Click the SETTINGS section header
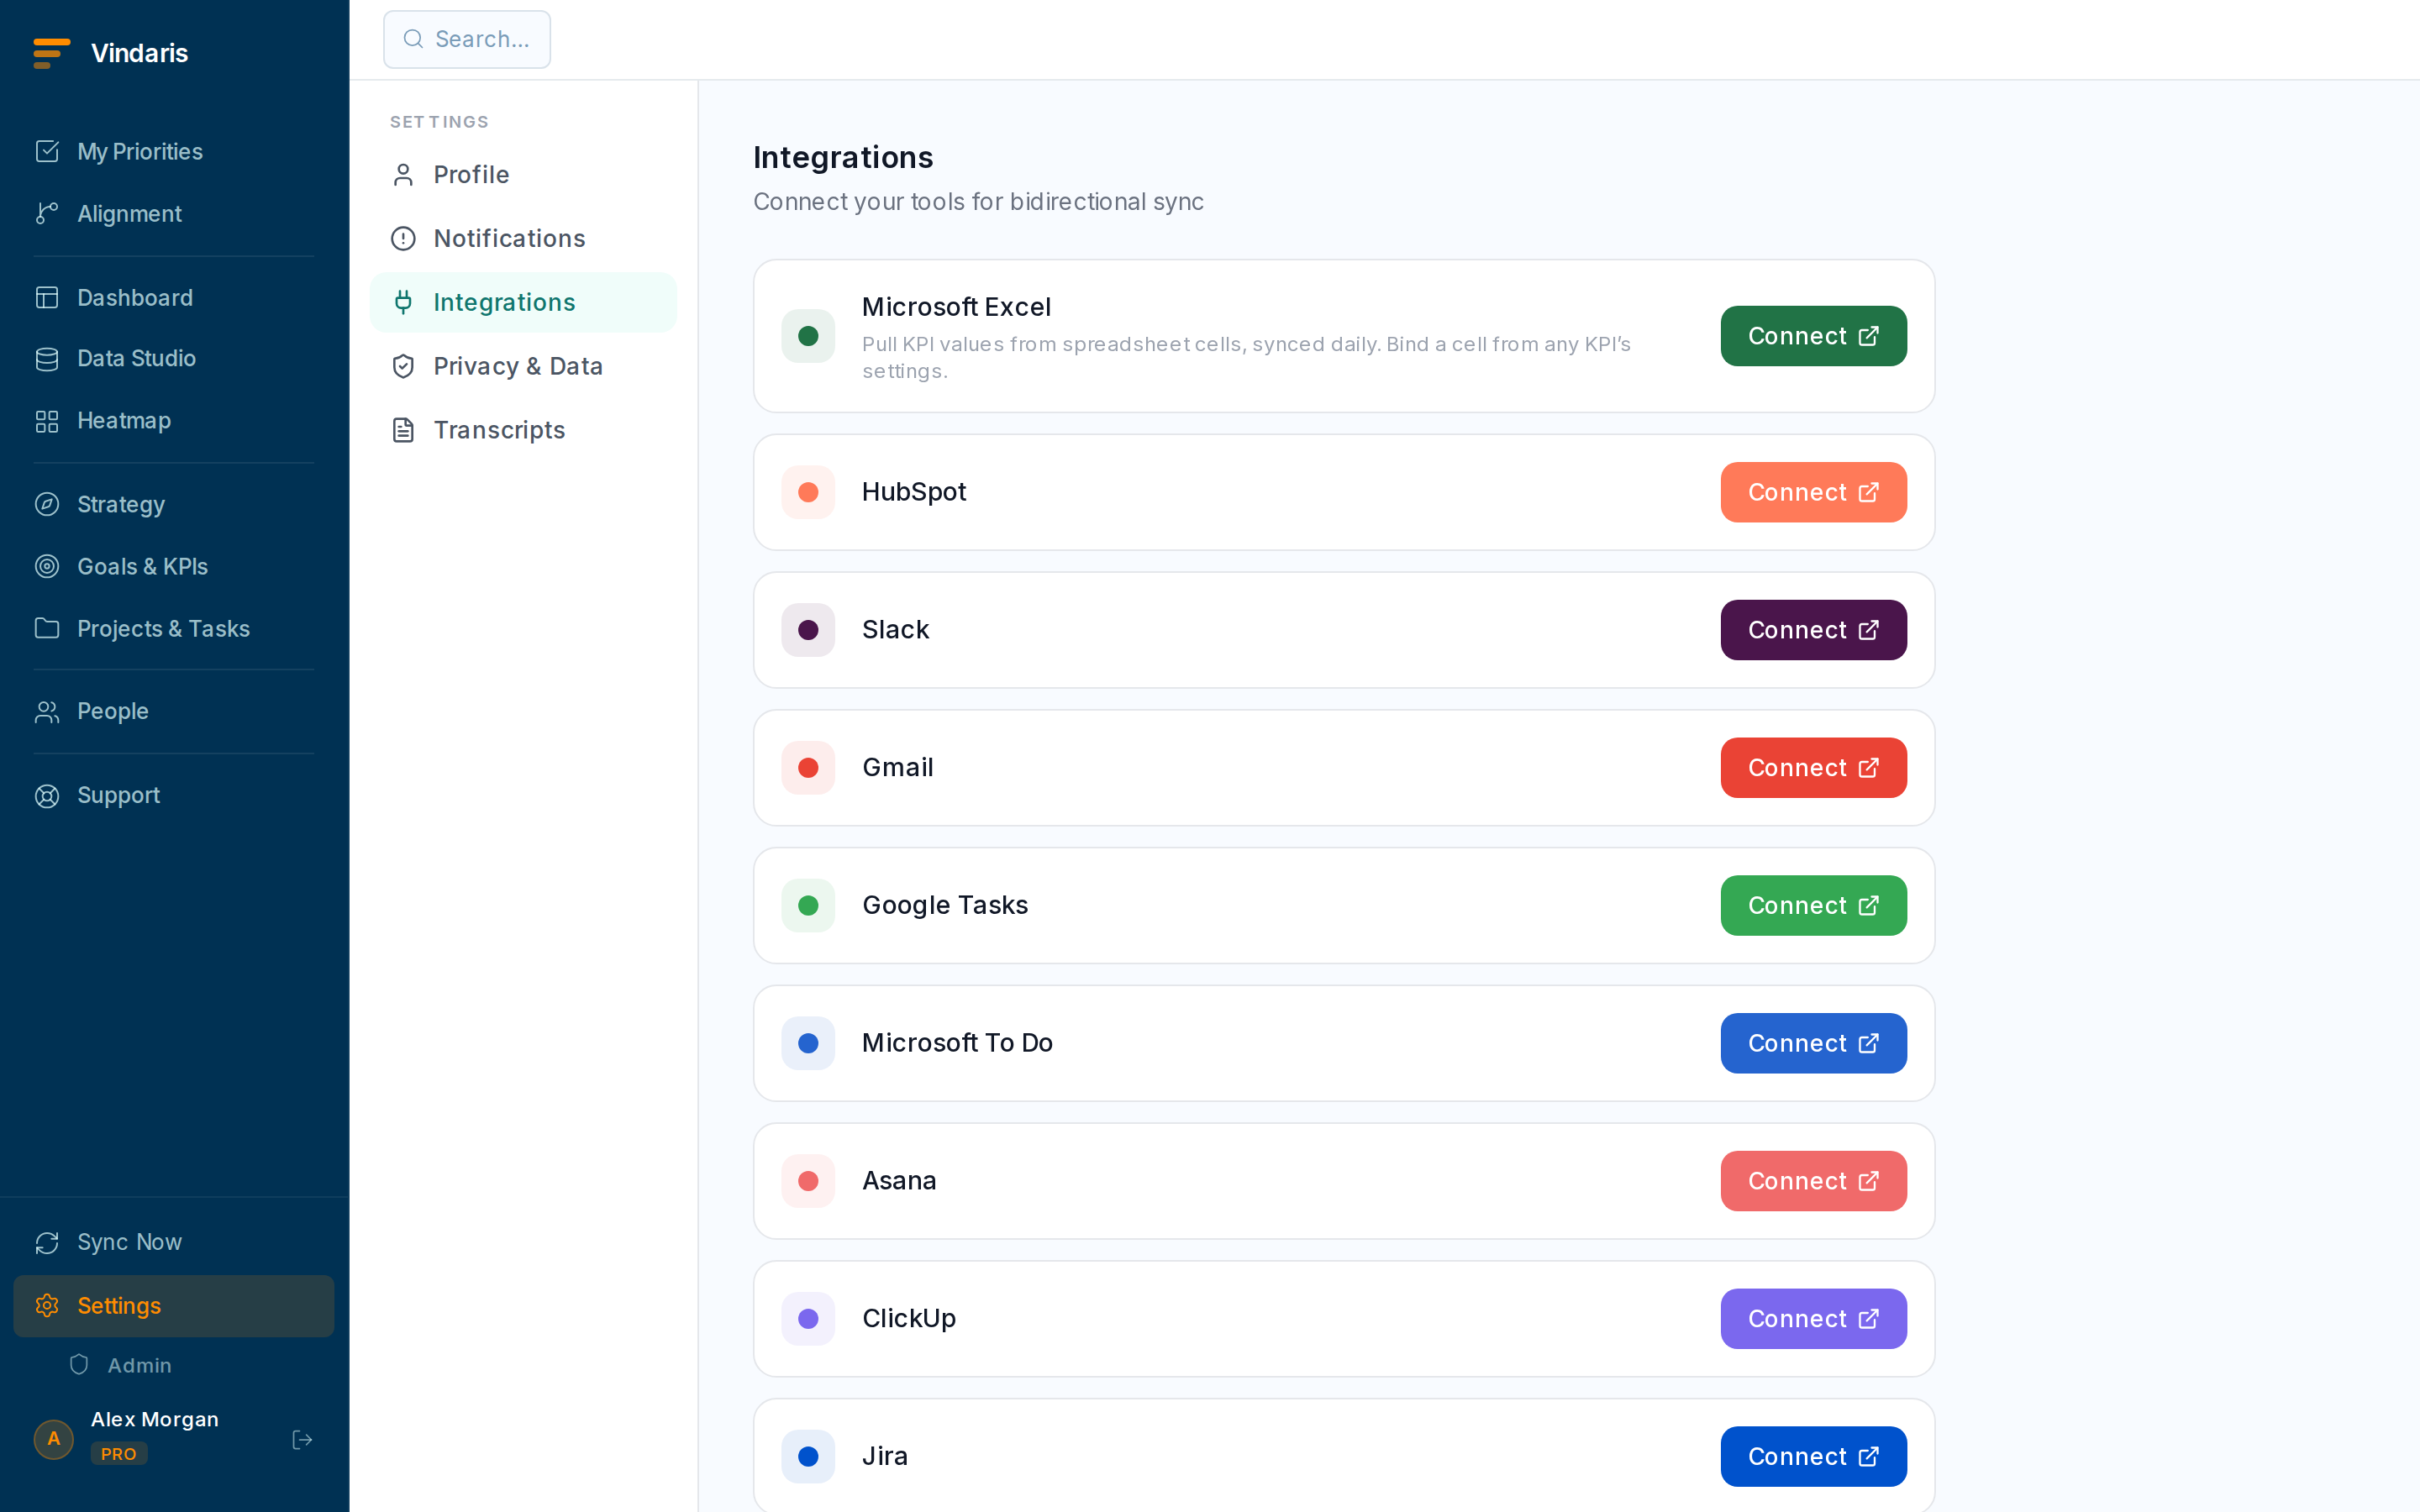The image size is (2420, 1512). pos(439,122)
